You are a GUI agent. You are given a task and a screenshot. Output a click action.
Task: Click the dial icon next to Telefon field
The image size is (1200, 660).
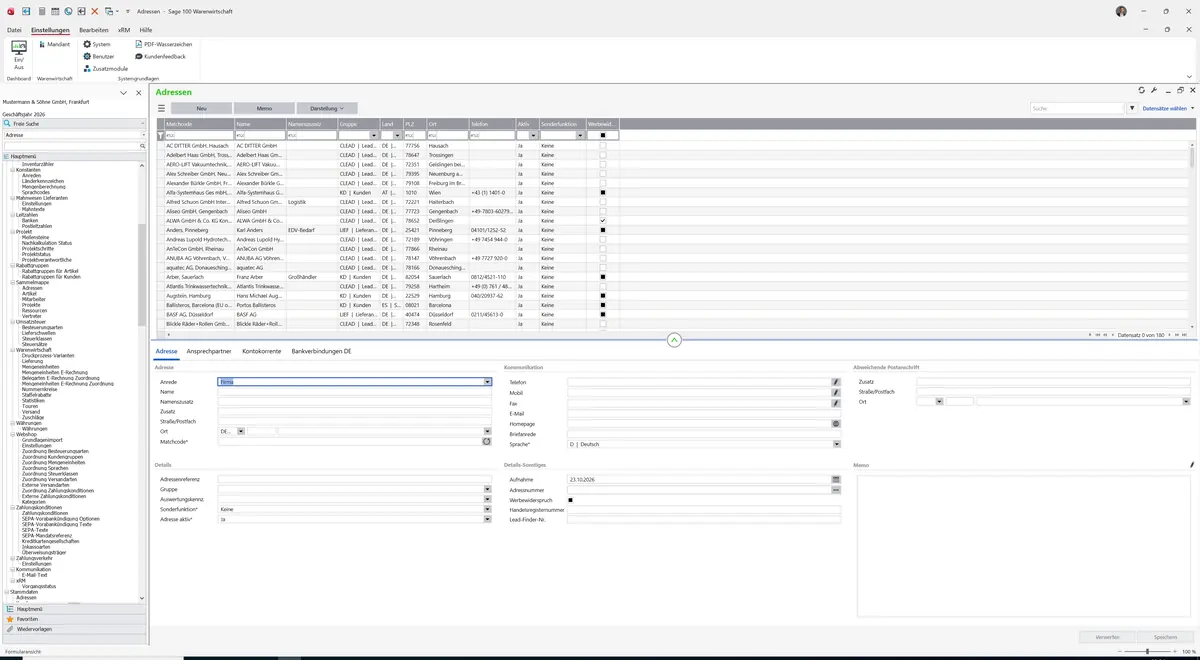836,382
